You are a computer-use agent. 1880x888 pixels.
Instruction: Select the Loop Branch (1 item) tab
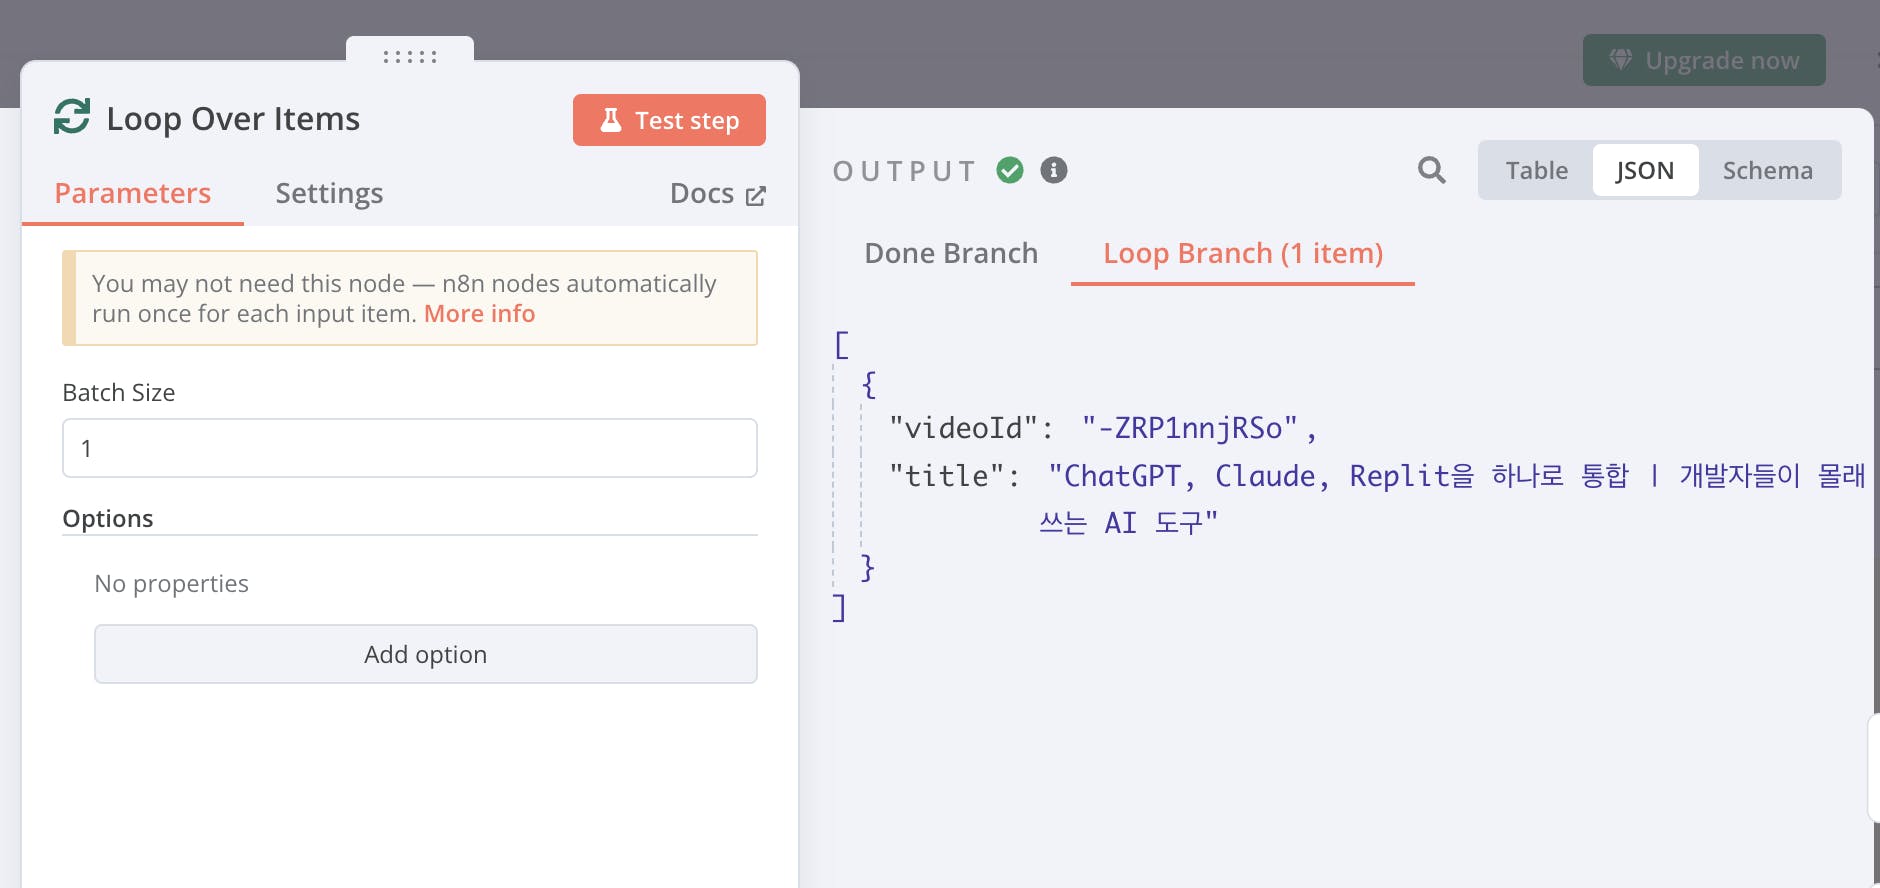point(1242,253)
